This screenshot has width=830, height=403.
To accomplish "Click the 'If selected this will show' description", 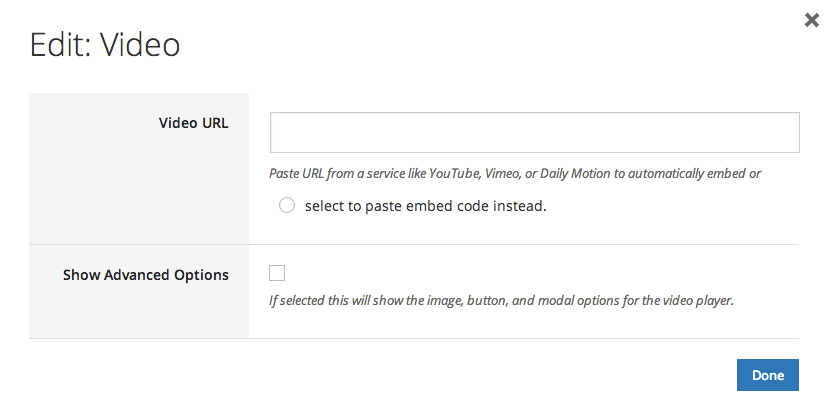I will [502, 300].
